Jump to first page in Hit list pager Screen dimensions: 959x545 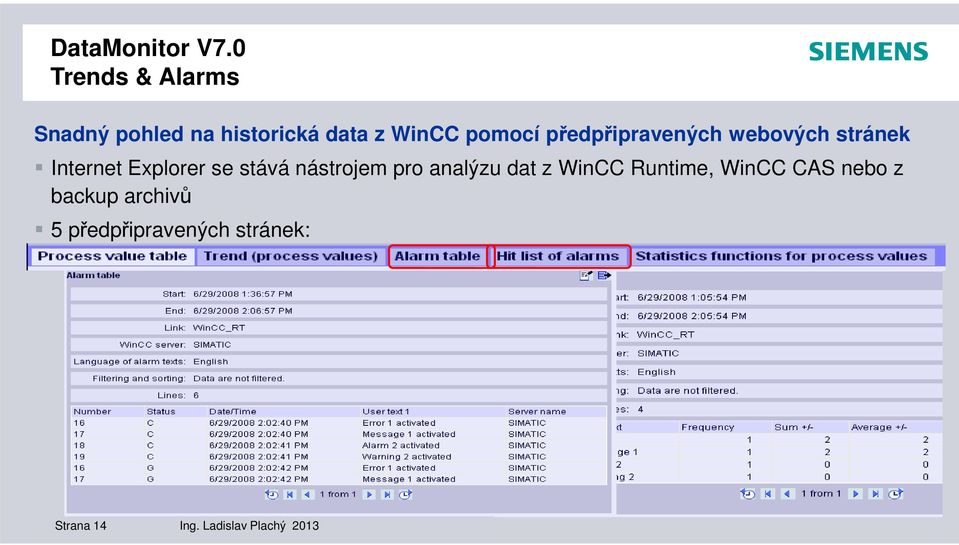tap(768, 494)
